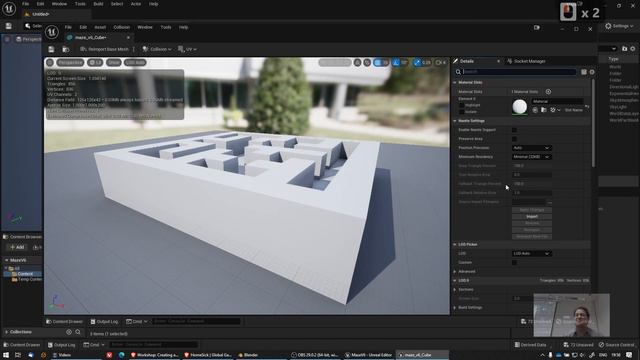Check the Custom LOD checkbox
The width and height of the screenshot is (640, 360).
pyautogui.click(x=514, y=262)
